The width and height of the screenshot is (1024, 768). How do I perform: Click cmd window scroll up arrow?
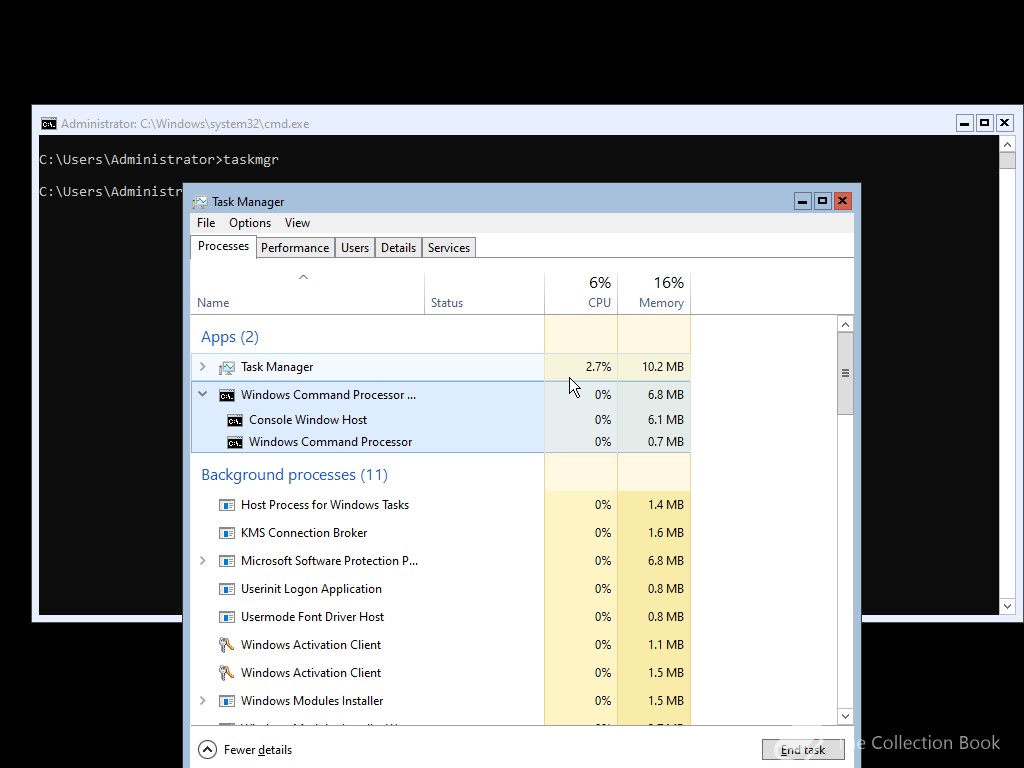1007,144
